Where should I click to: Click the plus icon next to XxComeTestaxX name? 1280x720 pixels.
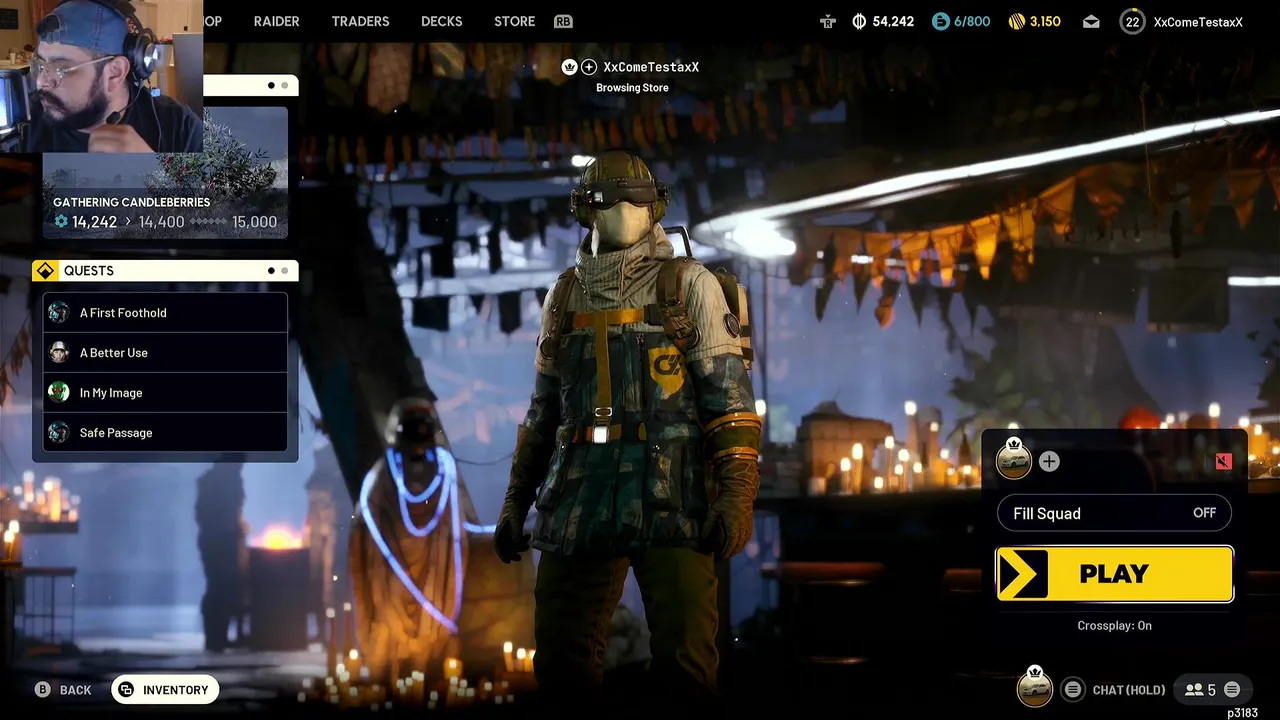coord(589,67)
